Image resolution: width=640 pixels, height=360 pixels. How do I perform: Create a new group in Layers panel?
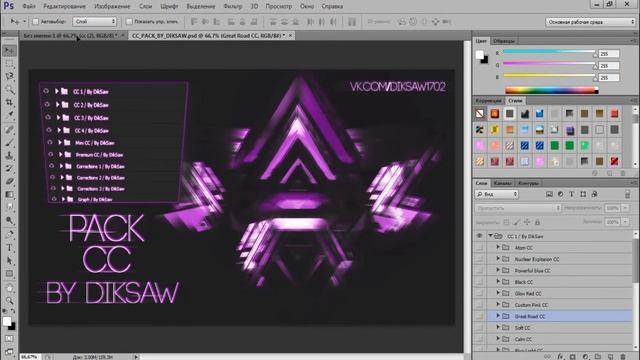click(598, 356)
